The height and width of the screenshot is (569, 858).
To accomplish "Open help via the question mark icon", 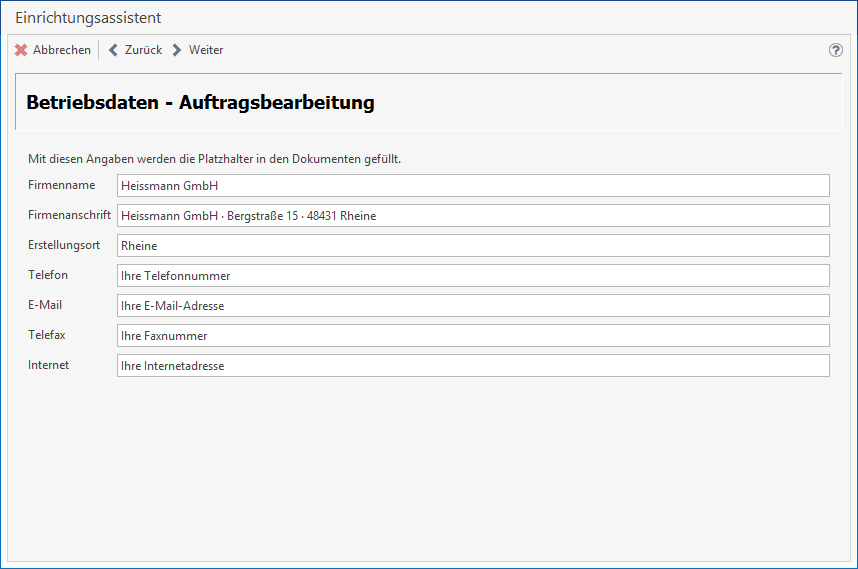I will [836, 50].
